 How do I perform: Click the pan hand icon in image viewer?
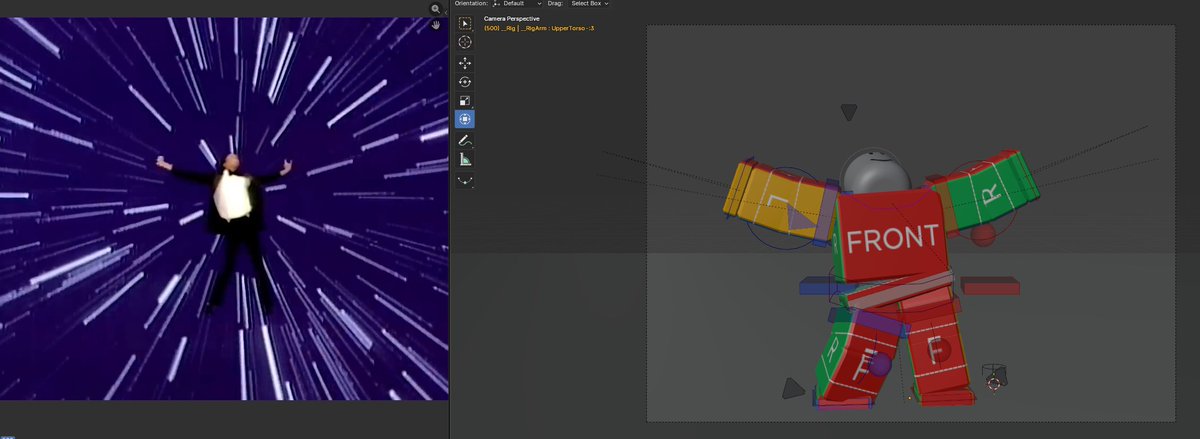coord(436,24)
